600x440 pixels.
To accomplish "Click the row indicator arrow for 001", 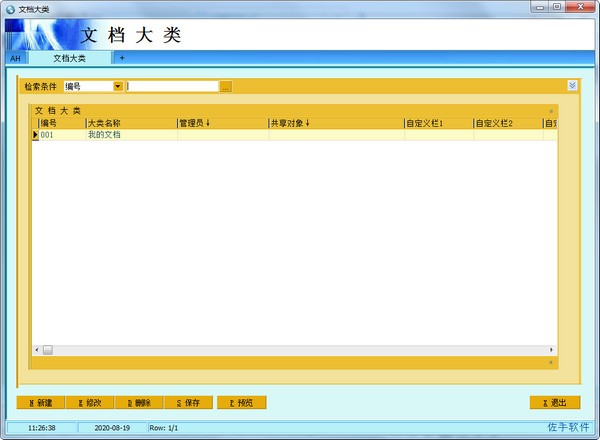I will tap(36, 134).
